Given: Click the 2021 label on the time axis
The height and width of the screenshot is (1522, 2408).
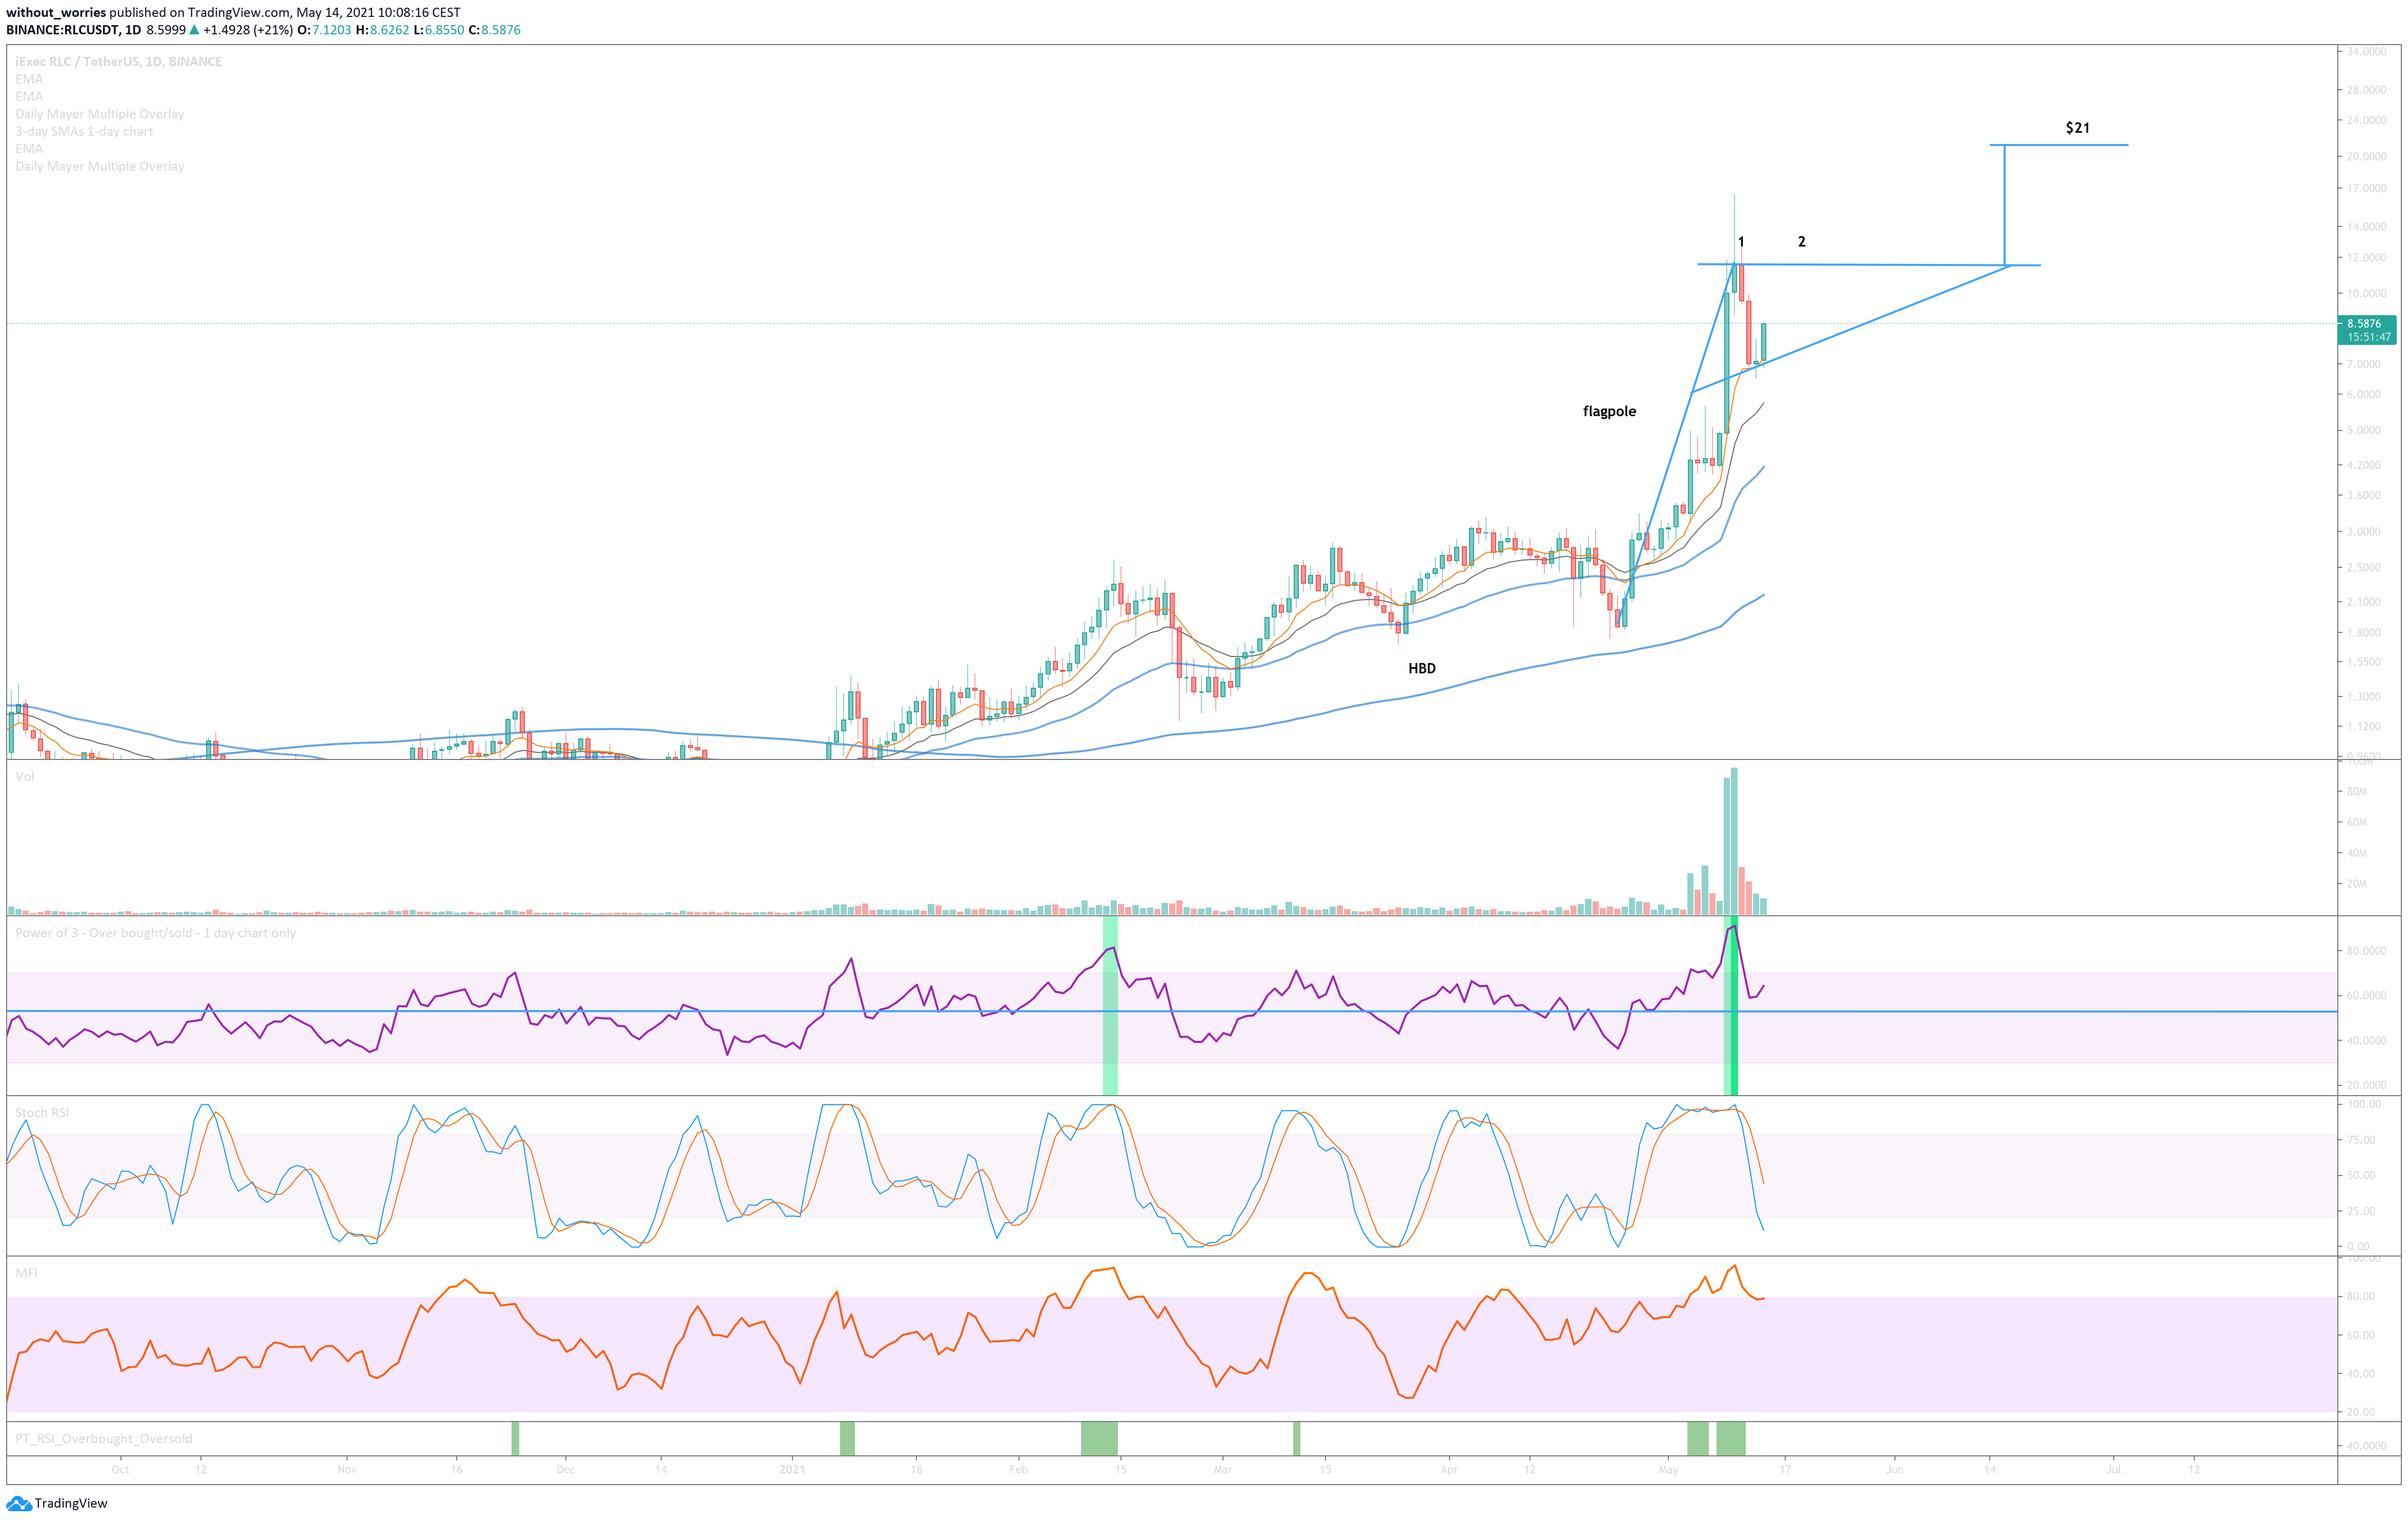Looking at the screenshot, I should 791,1470.
